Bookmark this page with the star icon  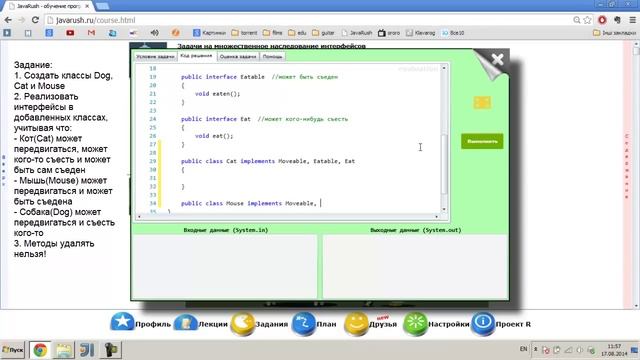(587, 20)
